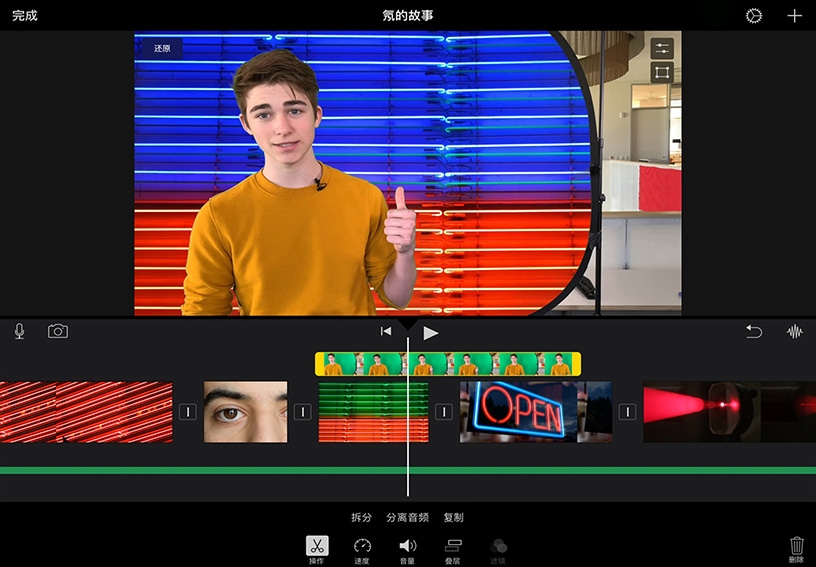816x567 pixels.
Task: Select the crop mask tool in viewer
Action: coord(662,73)
